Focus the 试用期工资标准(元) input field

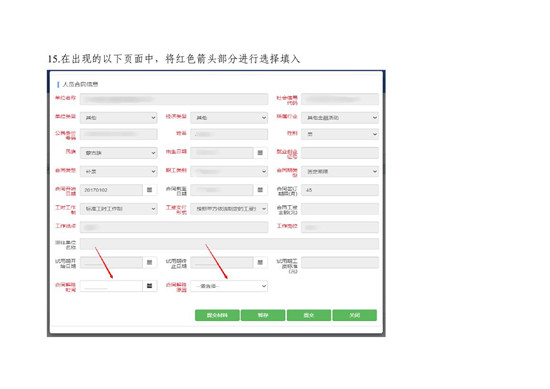[340, 262]
